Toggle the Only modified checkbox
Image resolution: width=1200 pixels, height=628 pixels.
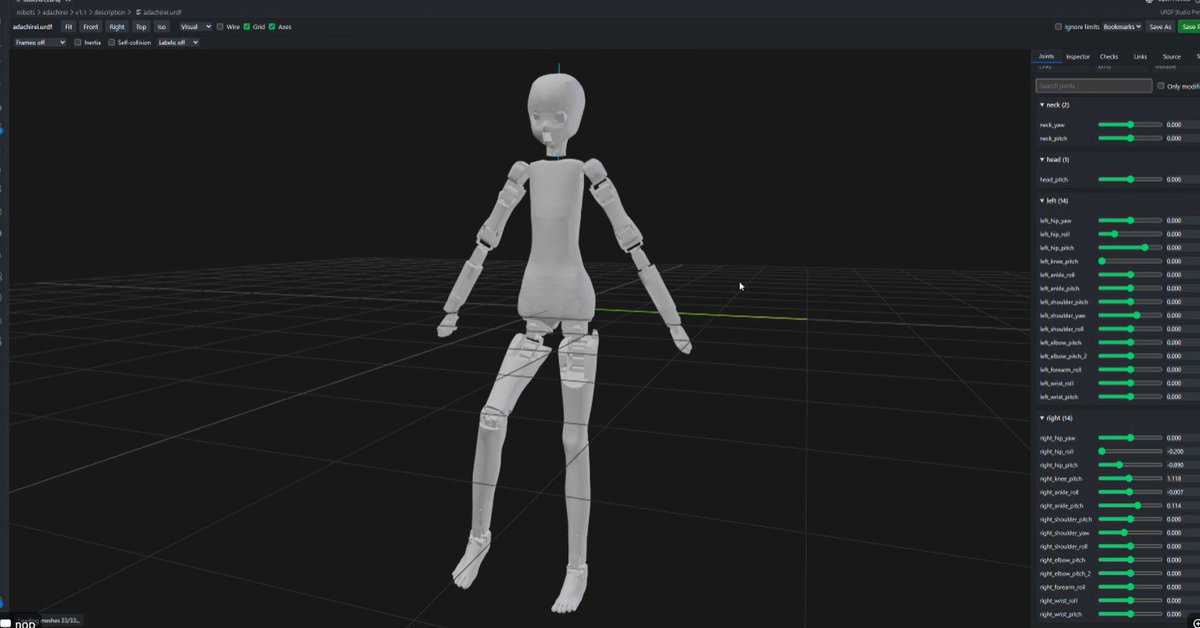coord(1161,86)
